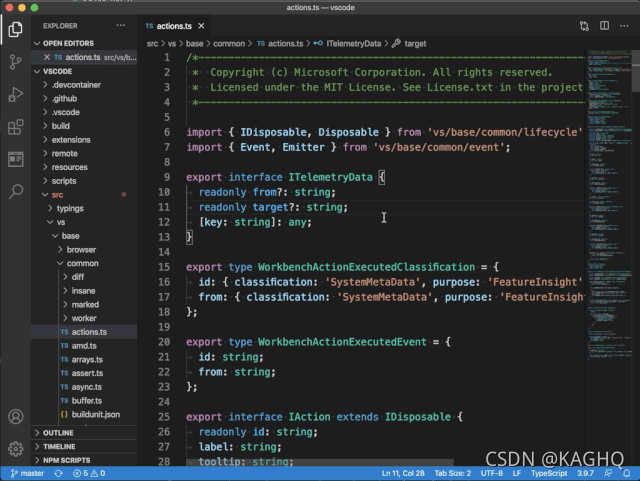
Task: Click Ln 11, Col 28 position indicator
Action: [x=403, y=473]
